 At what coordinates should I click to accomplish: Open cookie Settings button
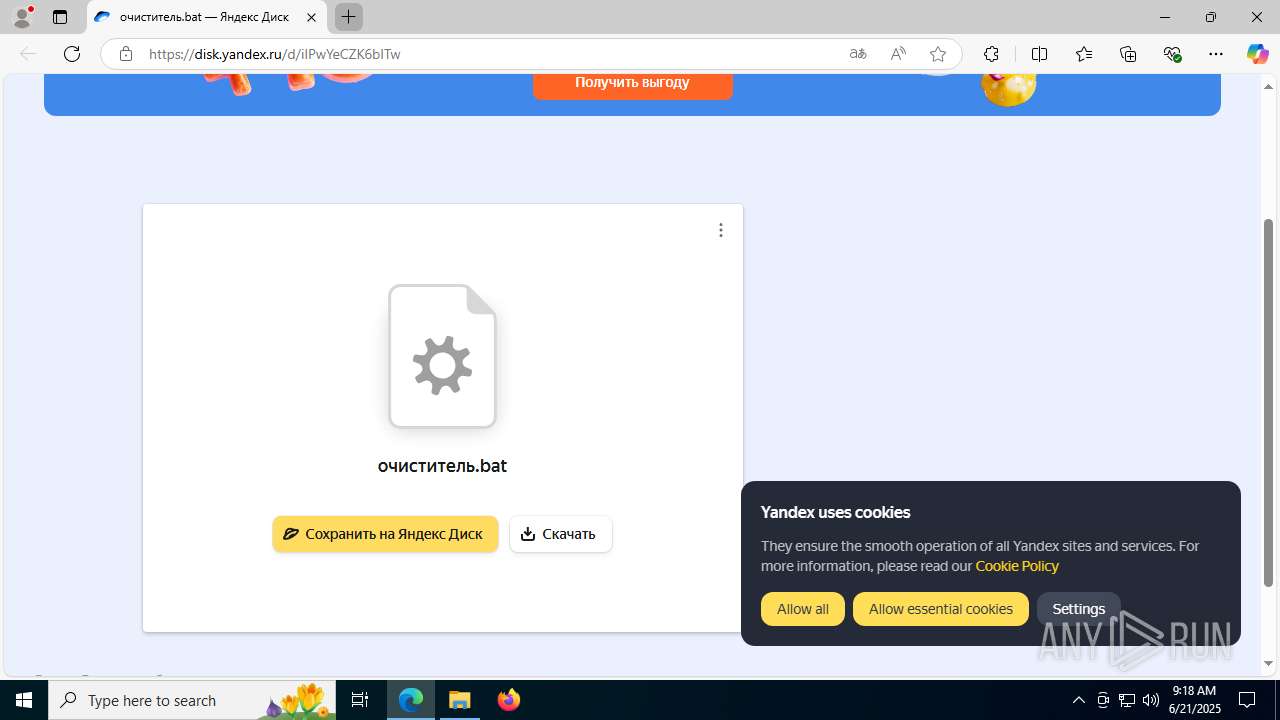pos(1079,609)
